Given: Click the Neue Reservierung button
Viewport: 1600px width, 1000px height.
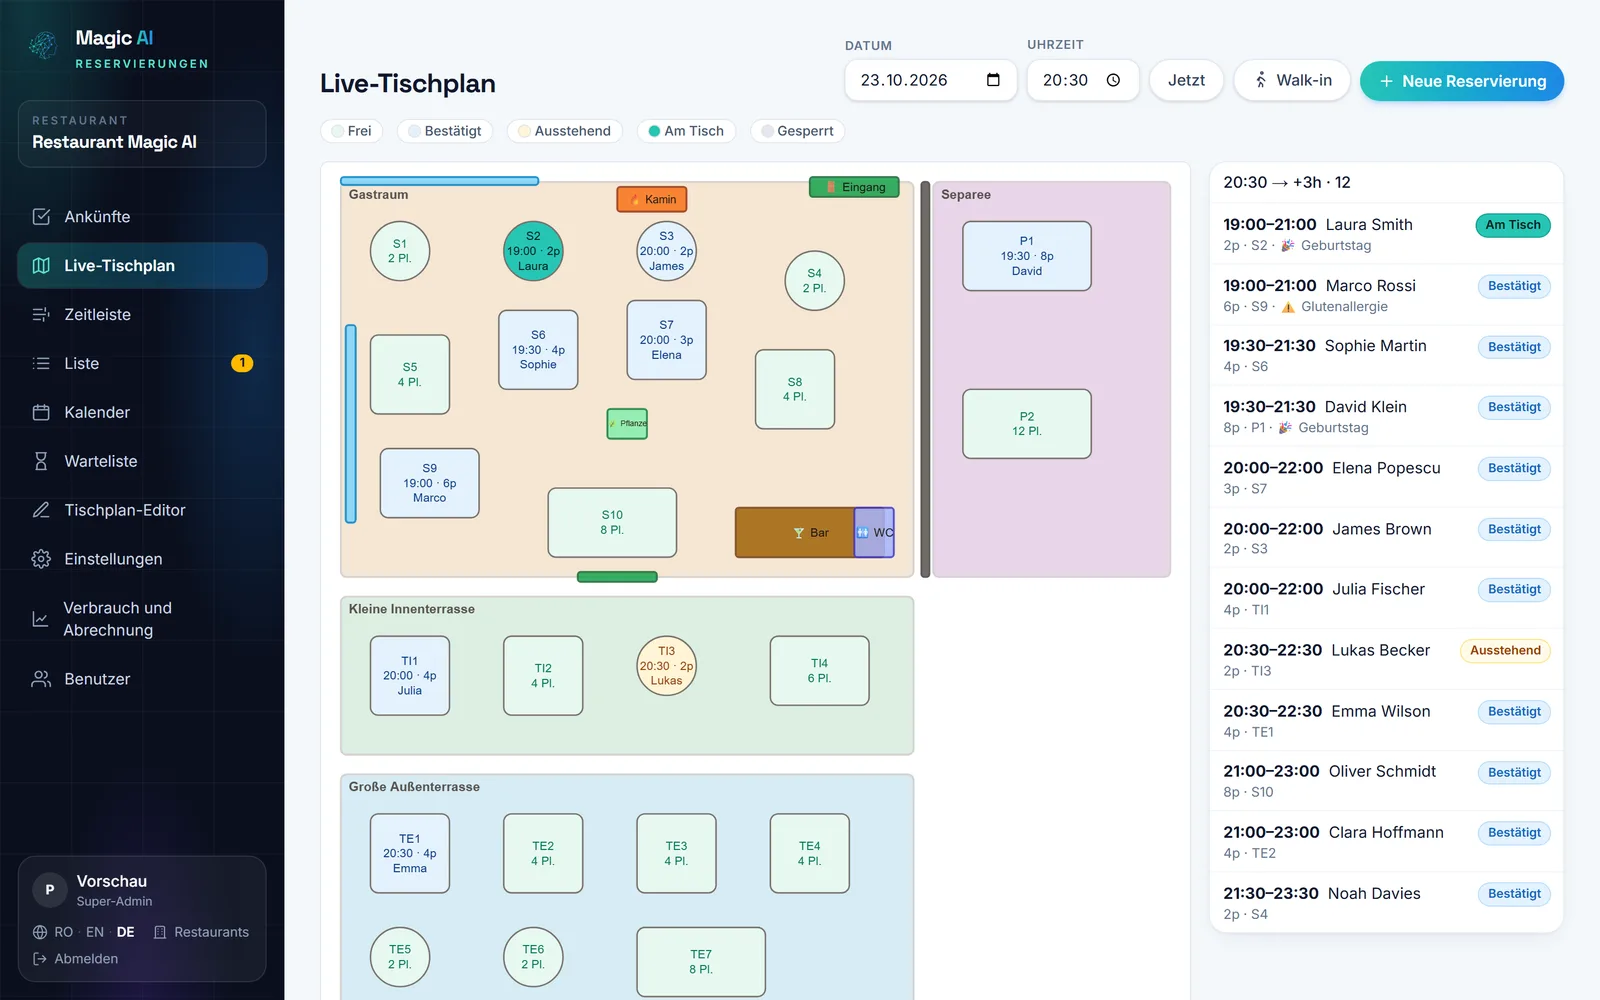Looking at the screenshot, I should (1462, 81).
